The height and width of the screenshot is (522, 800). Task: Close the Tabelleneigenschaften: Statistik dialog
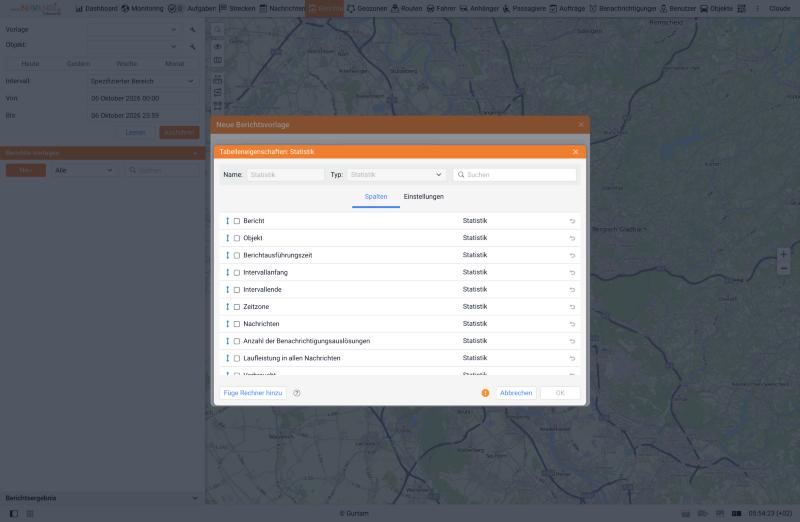click(x=576, y=152)
